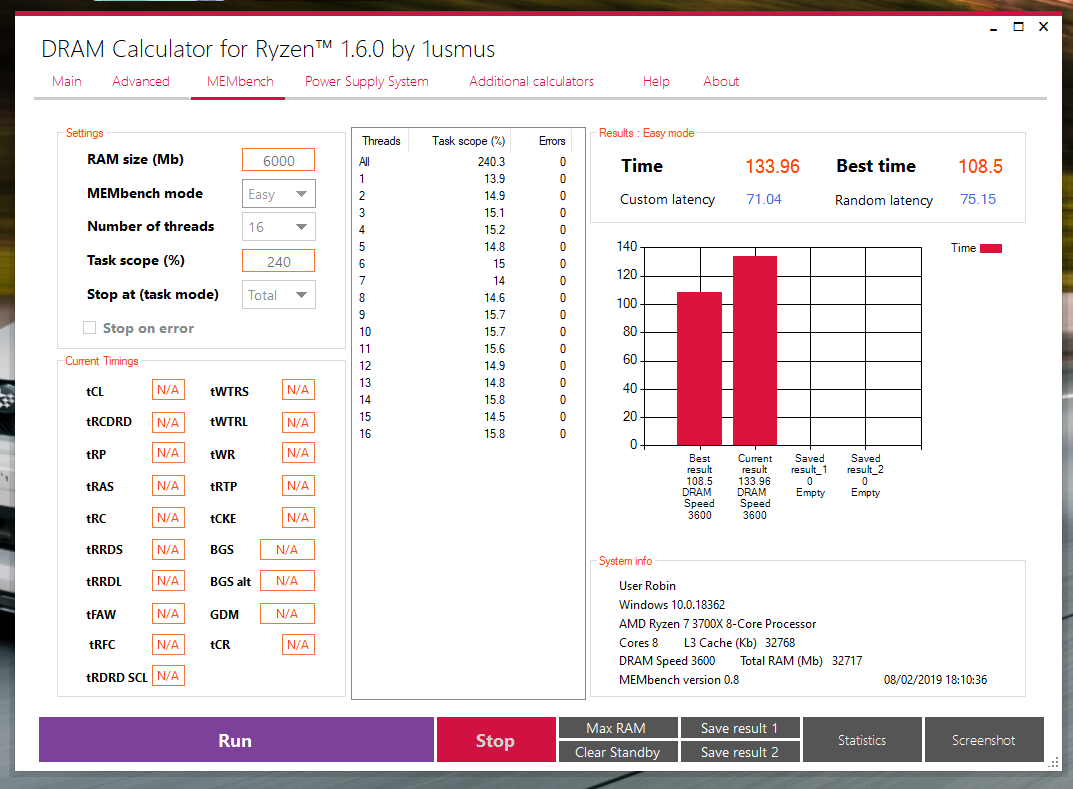Click the tRP timing value field
Screen dimensions: 1073x789
[168, 453]
